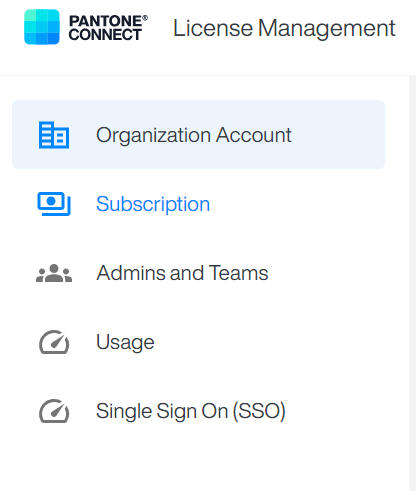Viewport: 416px width, 491px height.
Task: Click the Usage speedometer gauge icon
Action: click(x=54, y=342)
